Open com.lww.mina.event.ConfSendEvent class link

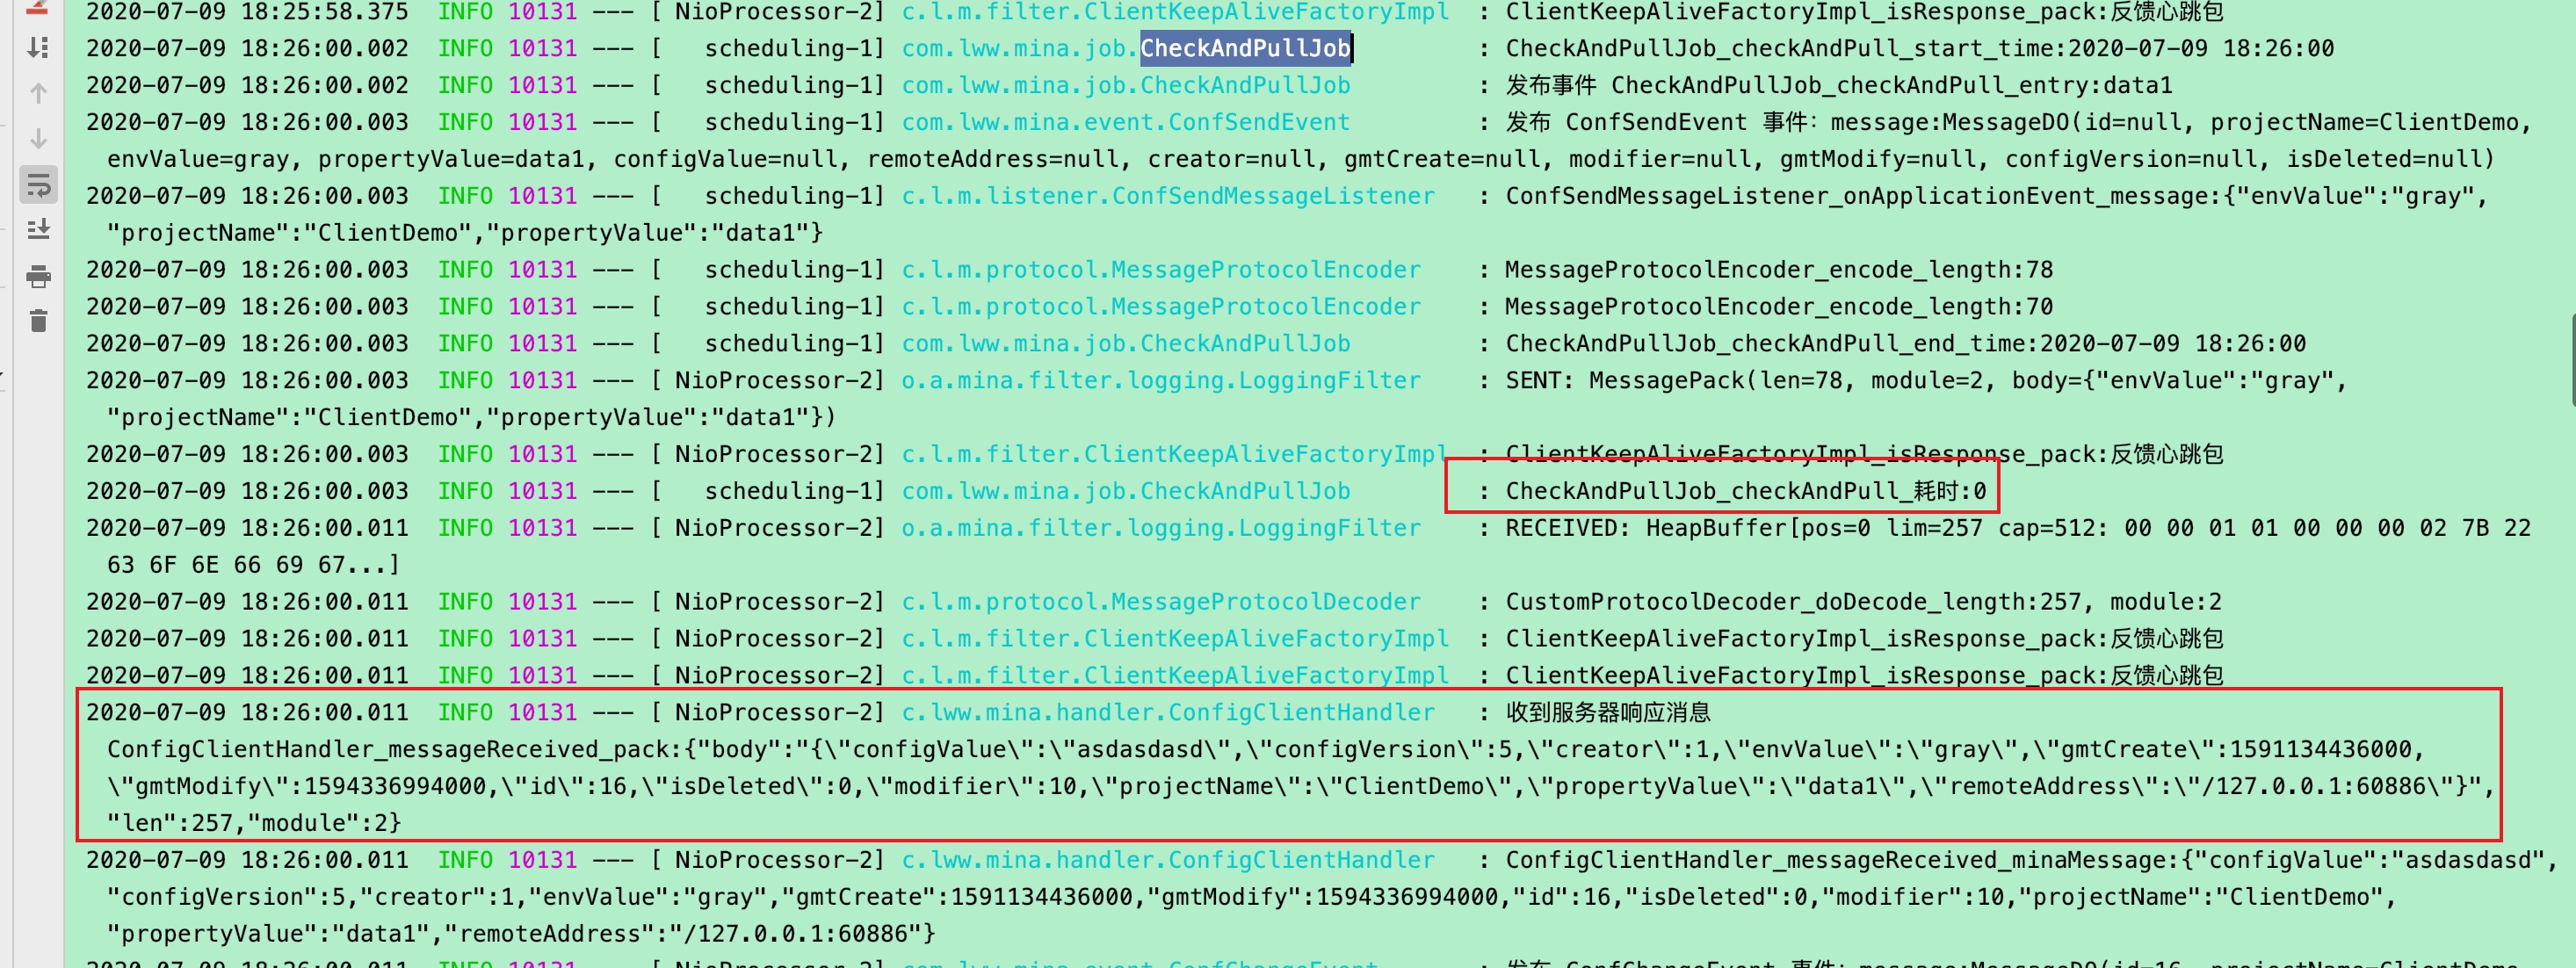tap(1125, 122)
